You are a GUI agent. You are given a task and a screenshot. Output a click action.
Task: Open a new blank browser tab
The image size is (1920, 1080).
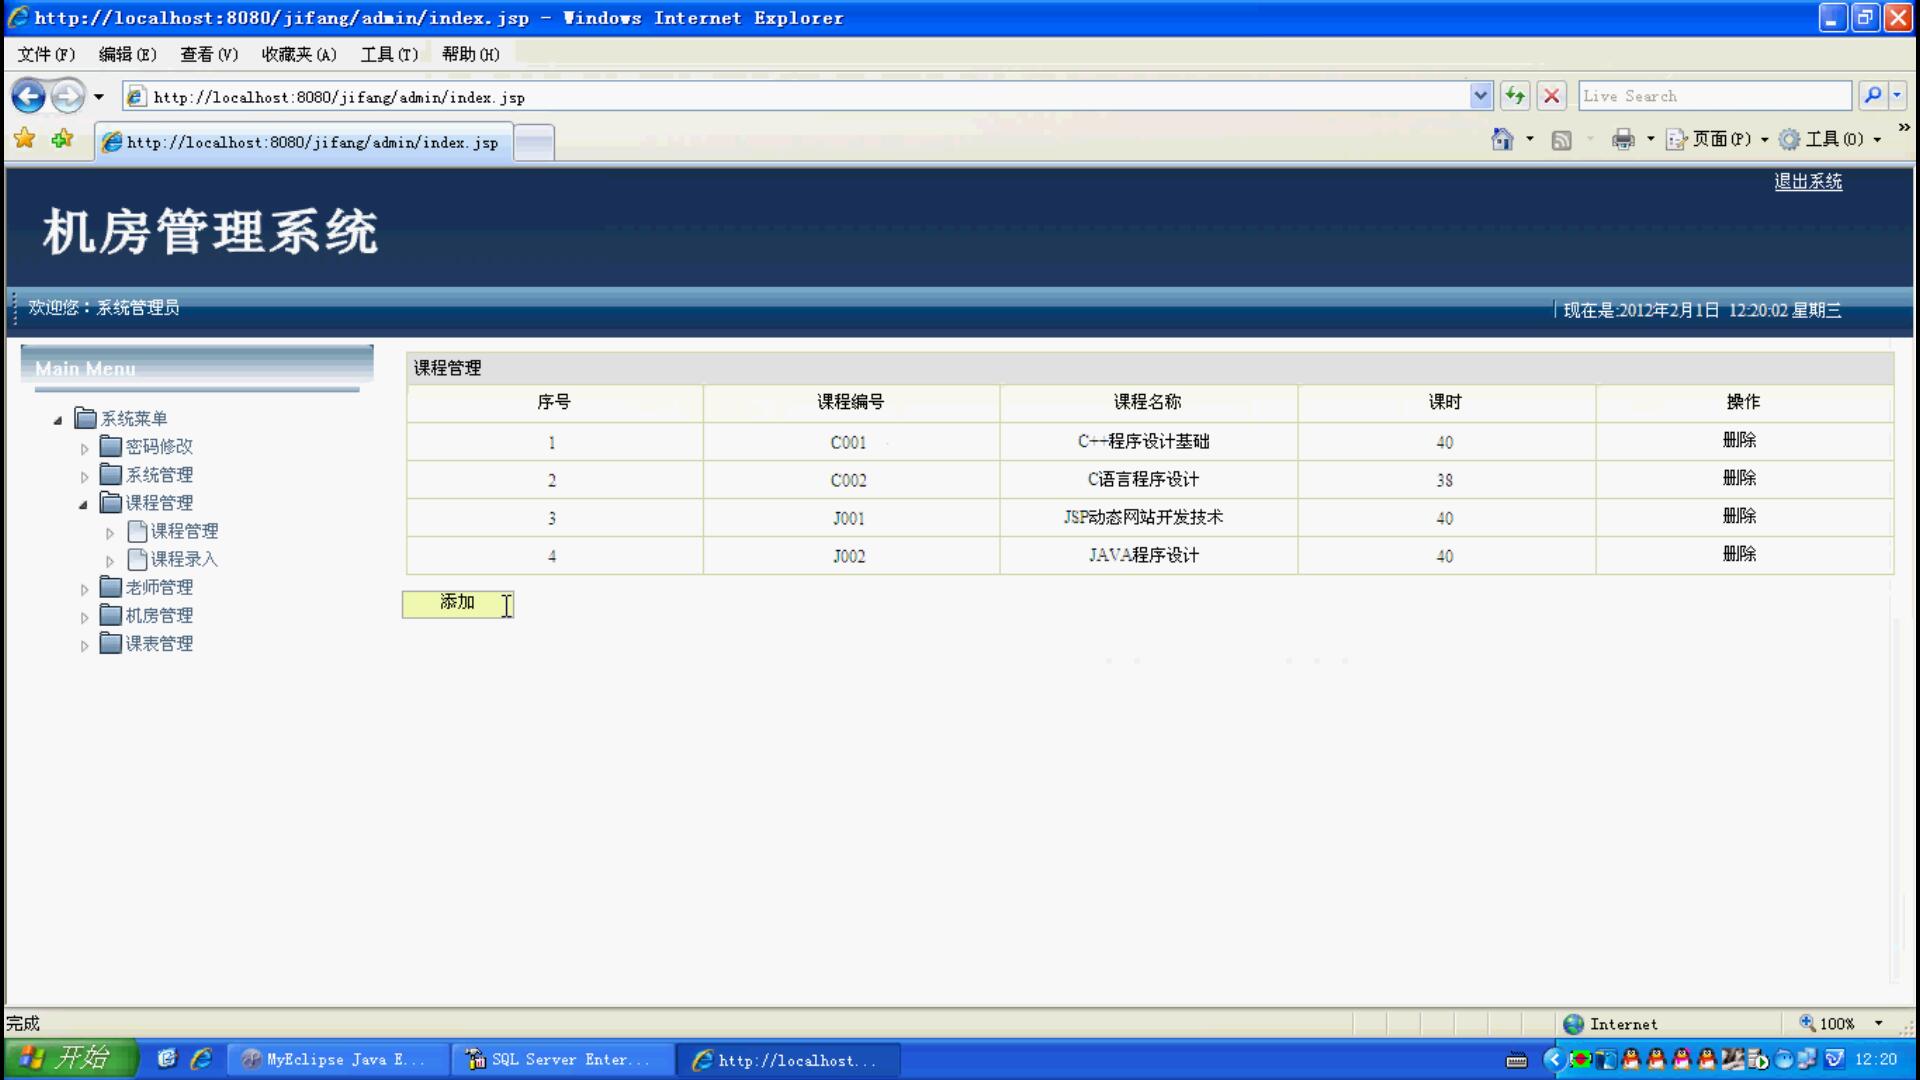coord(534,142)
